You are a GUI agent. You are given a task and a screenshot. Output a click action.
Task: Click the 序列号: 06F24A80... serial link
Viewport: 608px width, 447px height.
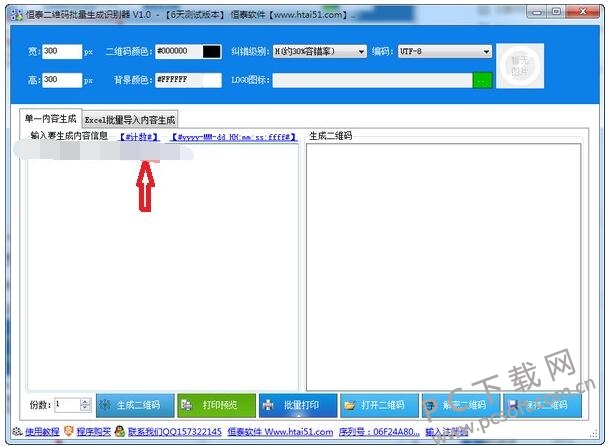[379, 431]
